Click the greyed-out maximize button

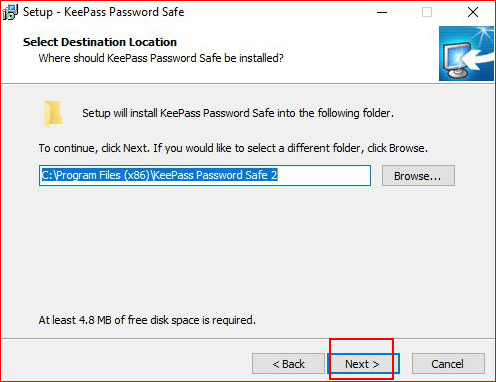[427, 12]
